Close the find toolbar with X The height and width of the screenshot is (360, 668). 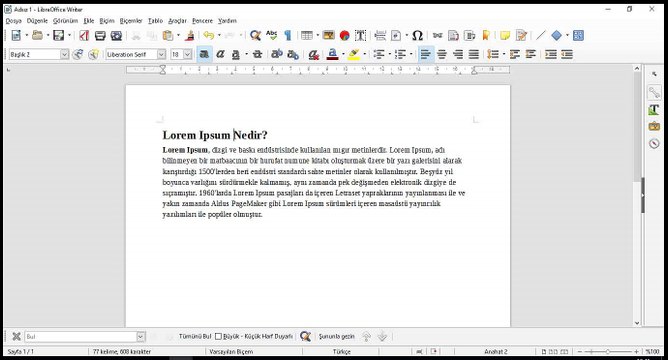[16, 337]
